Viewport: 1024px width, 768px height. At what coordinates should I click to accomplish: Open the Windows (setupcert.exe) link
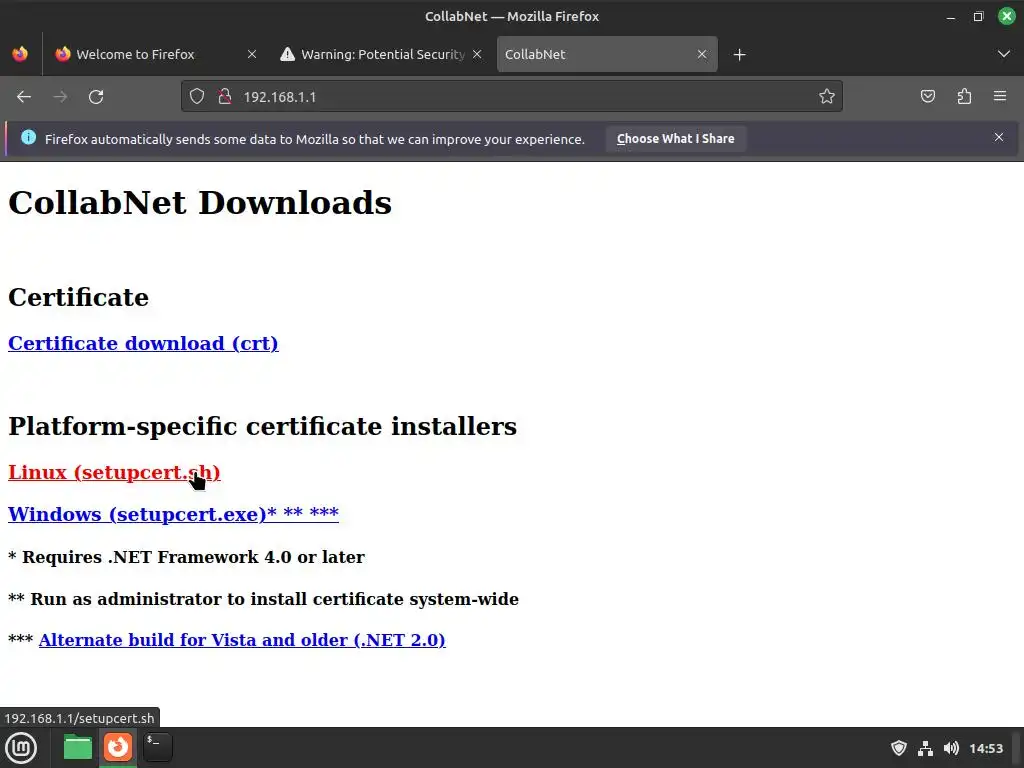click(x=173, y=514)
